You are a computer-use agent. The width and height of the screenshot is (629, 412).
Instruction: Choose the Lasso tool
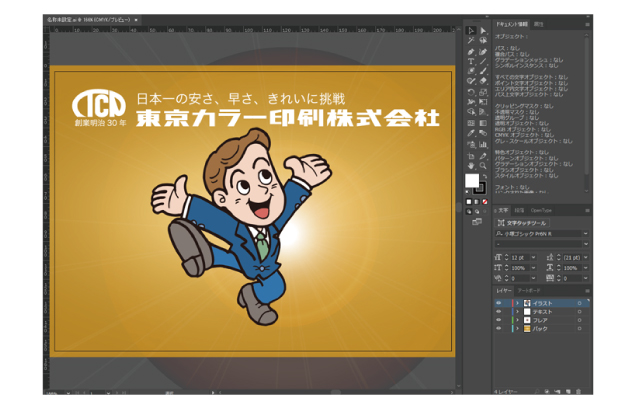(x=483, y=41)
